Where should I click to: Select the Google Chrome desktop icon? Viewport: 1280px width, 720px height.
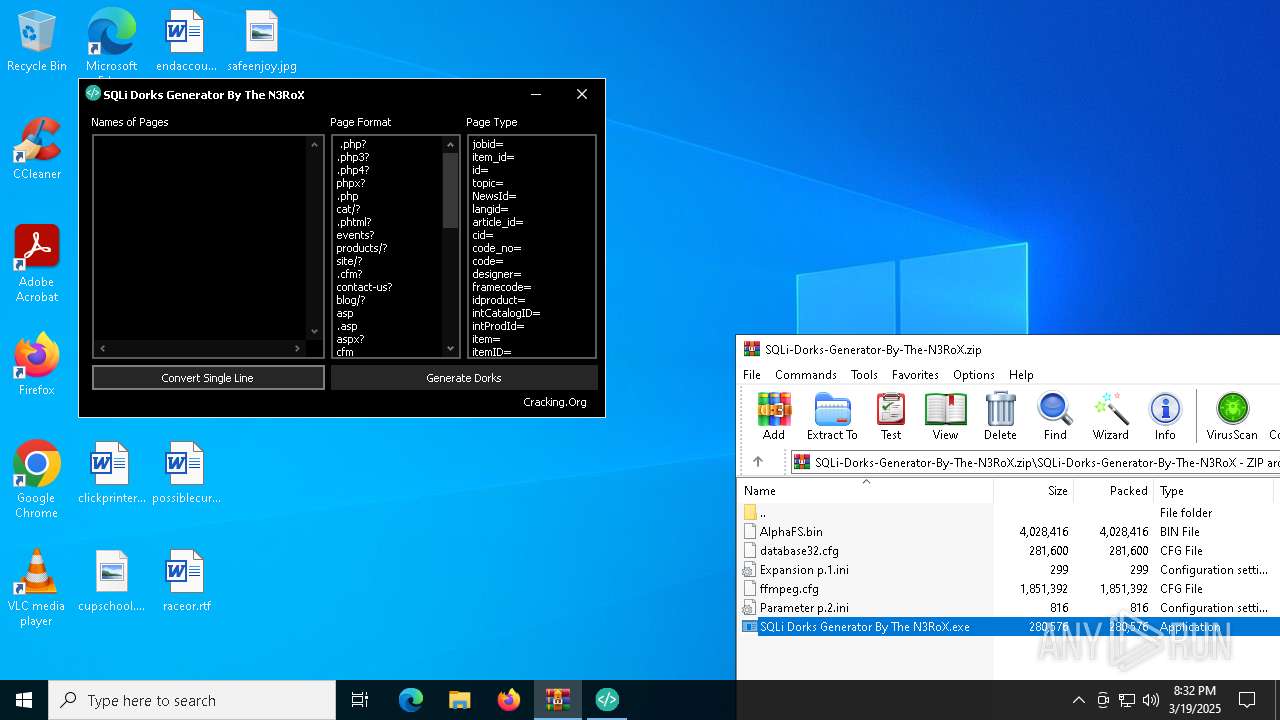click(x=37, y=480)
